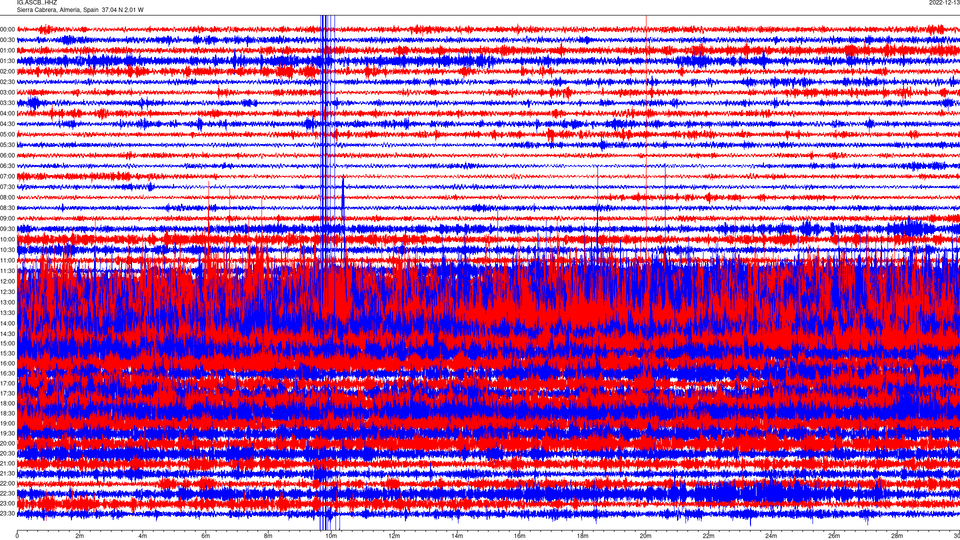This screenshot has height=540, width=960.
Task: Select the 16:30 time row label
Action: pyautogui.click(x=8, y=373)
